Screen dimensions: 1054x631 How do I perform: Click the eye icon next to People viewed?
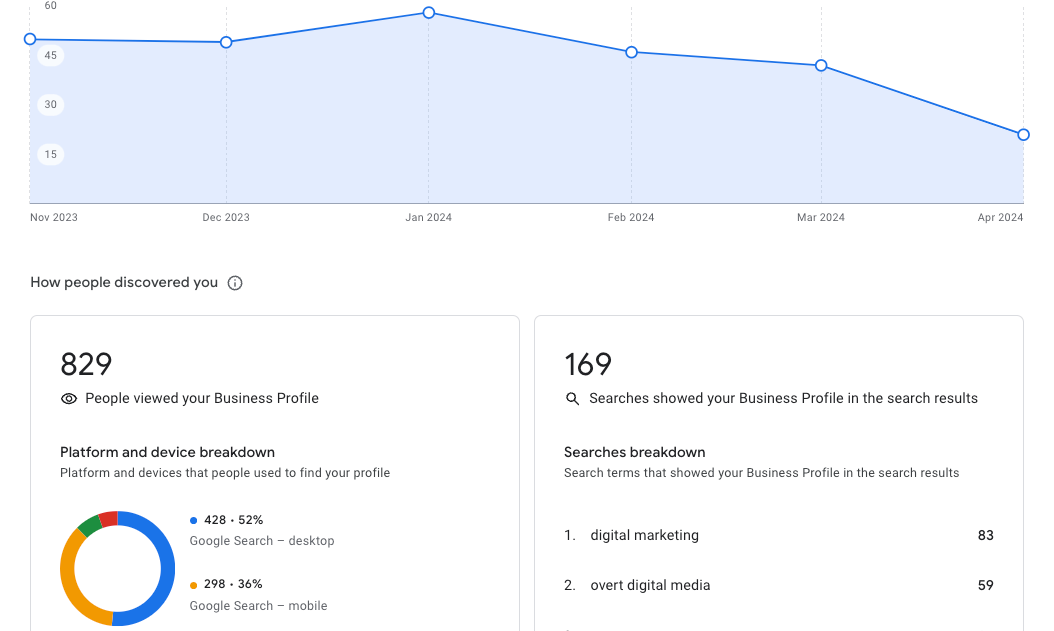click(69, 398)
